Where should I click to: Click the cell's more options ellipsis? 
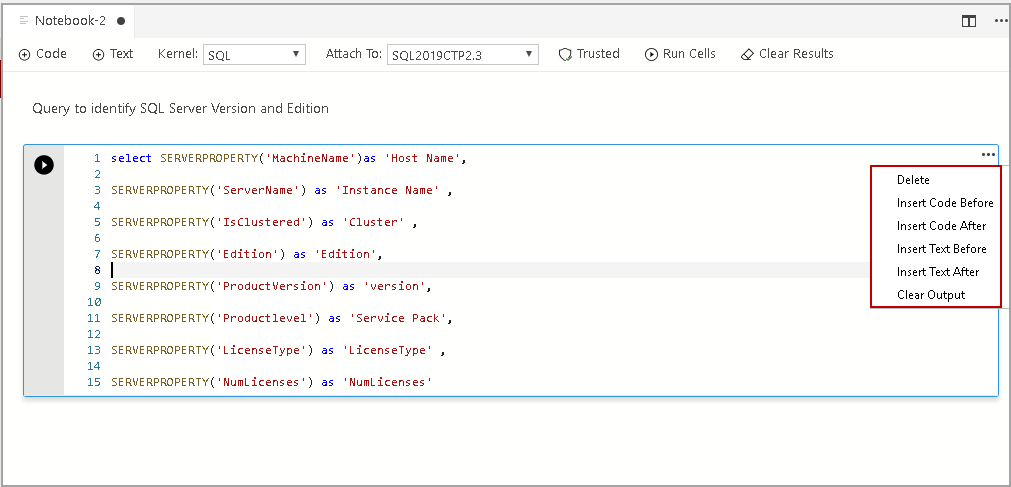[988, 154]
